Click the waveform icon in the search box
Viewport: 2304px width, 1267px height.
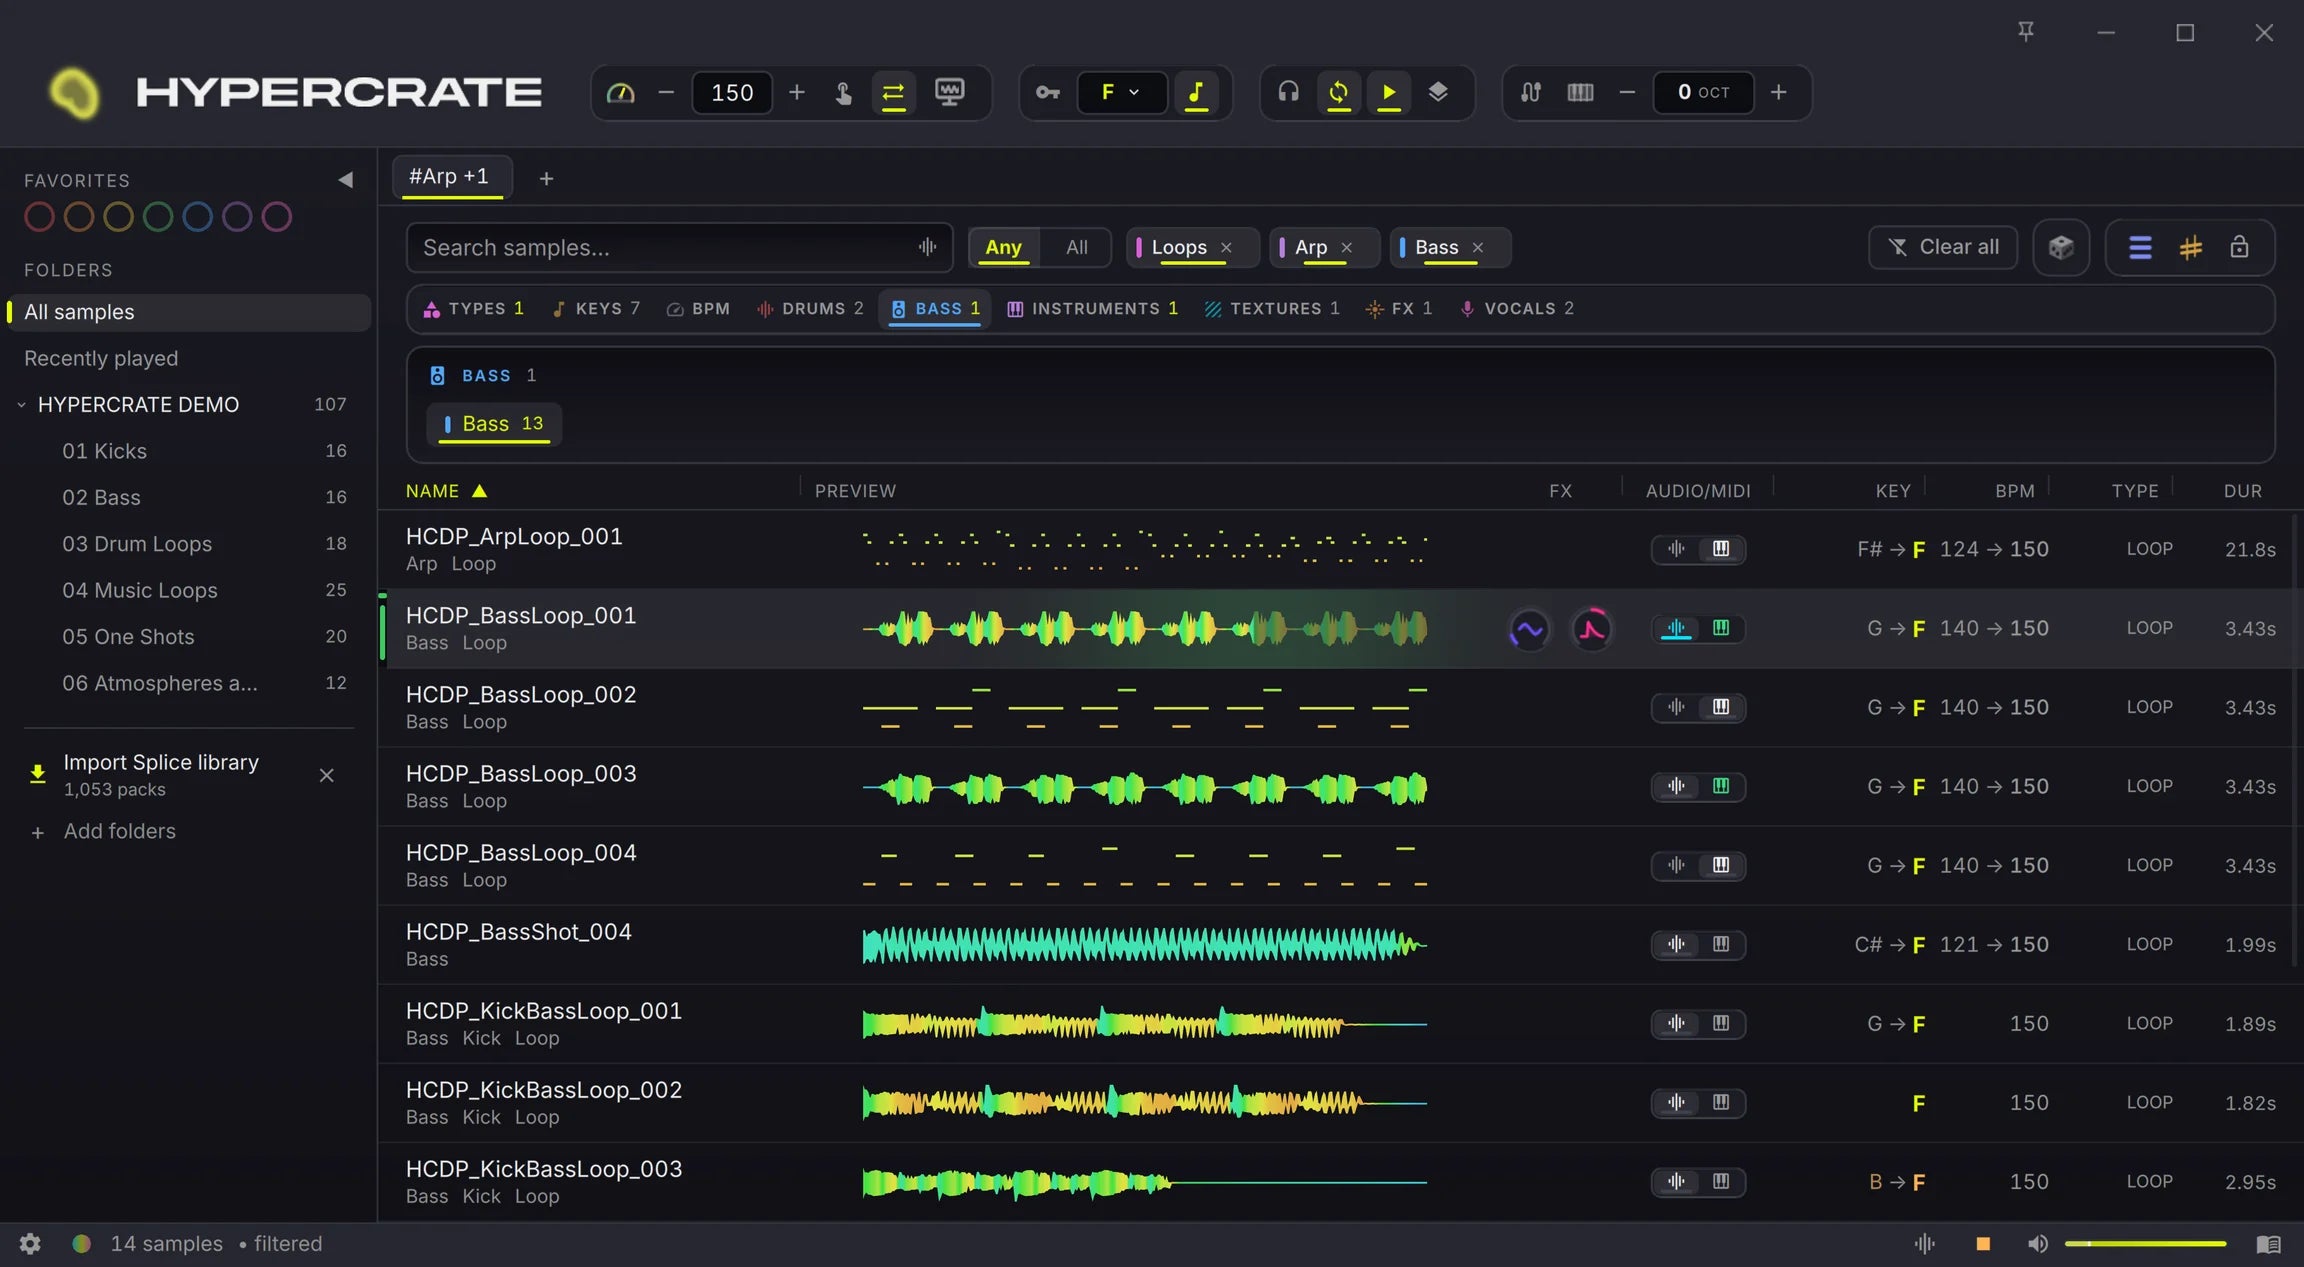pos(927,247)
